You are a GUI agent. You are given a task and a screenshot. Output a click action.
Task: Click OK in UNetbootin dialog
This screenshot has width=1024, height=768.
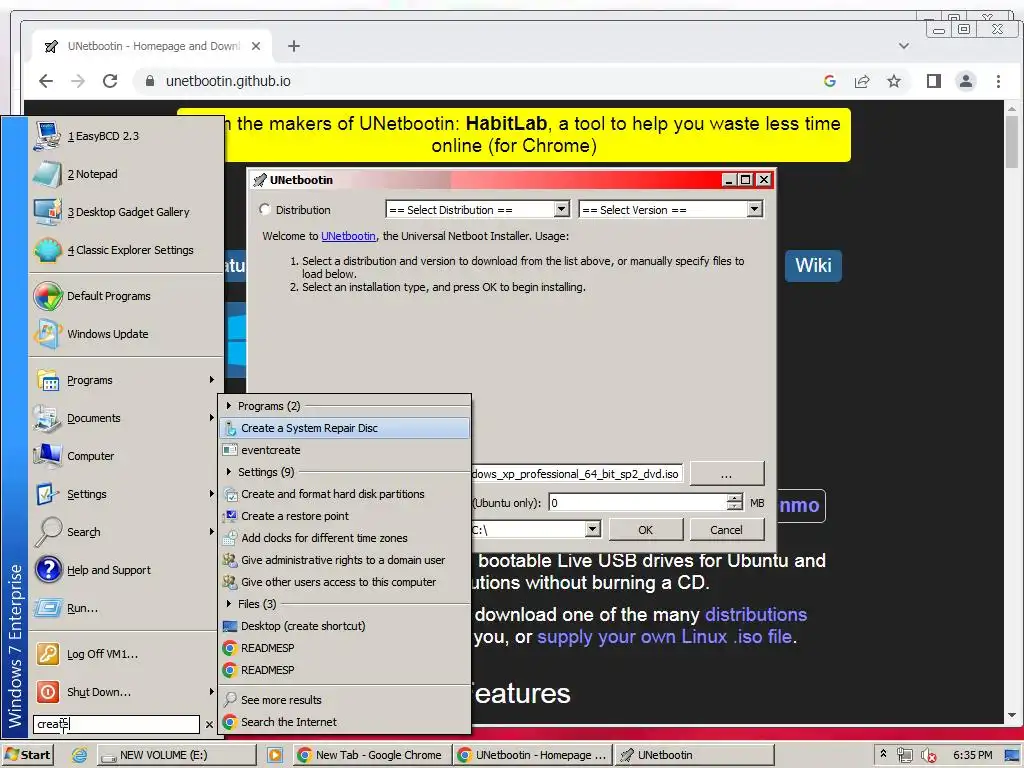pyautogui.click(x=645, y=530)
